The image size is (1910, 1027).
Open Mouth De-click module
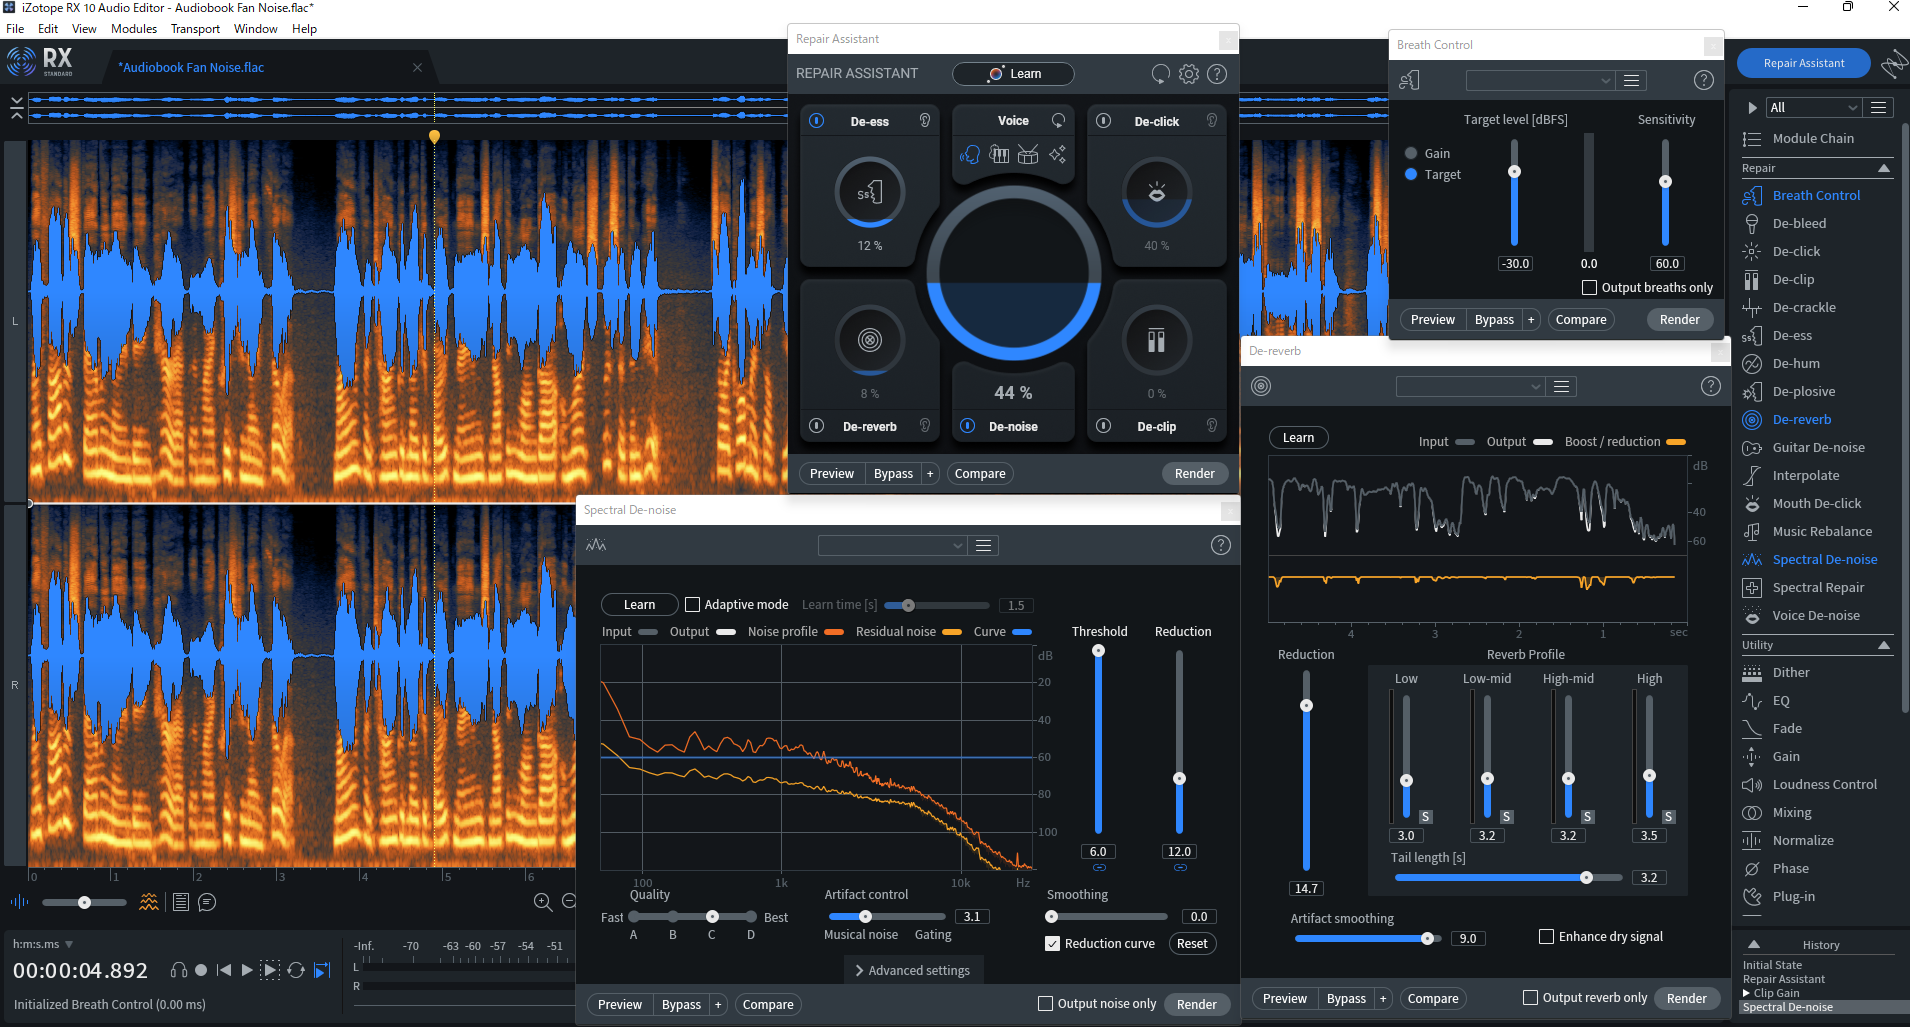pyautogui.click(x=1815, y=503)
